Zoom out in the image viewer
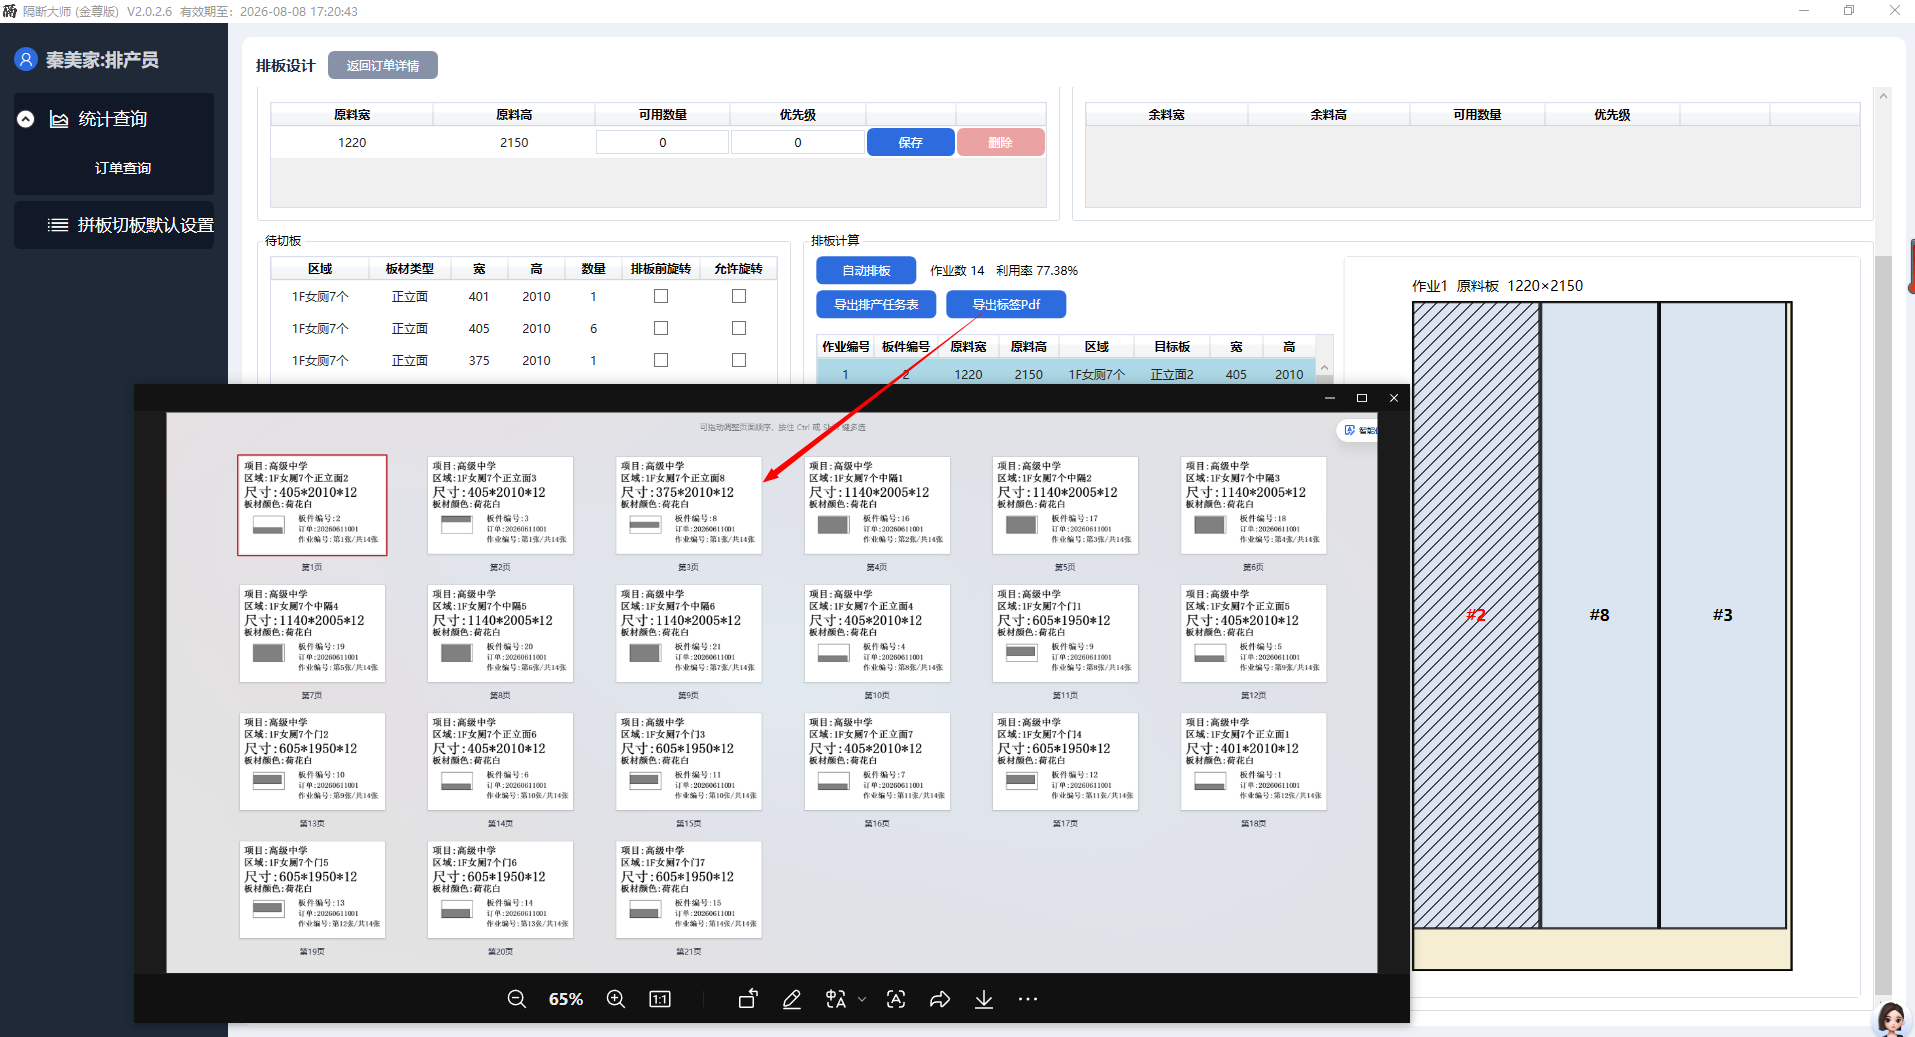1915x1037 pixels. [516, 999]
